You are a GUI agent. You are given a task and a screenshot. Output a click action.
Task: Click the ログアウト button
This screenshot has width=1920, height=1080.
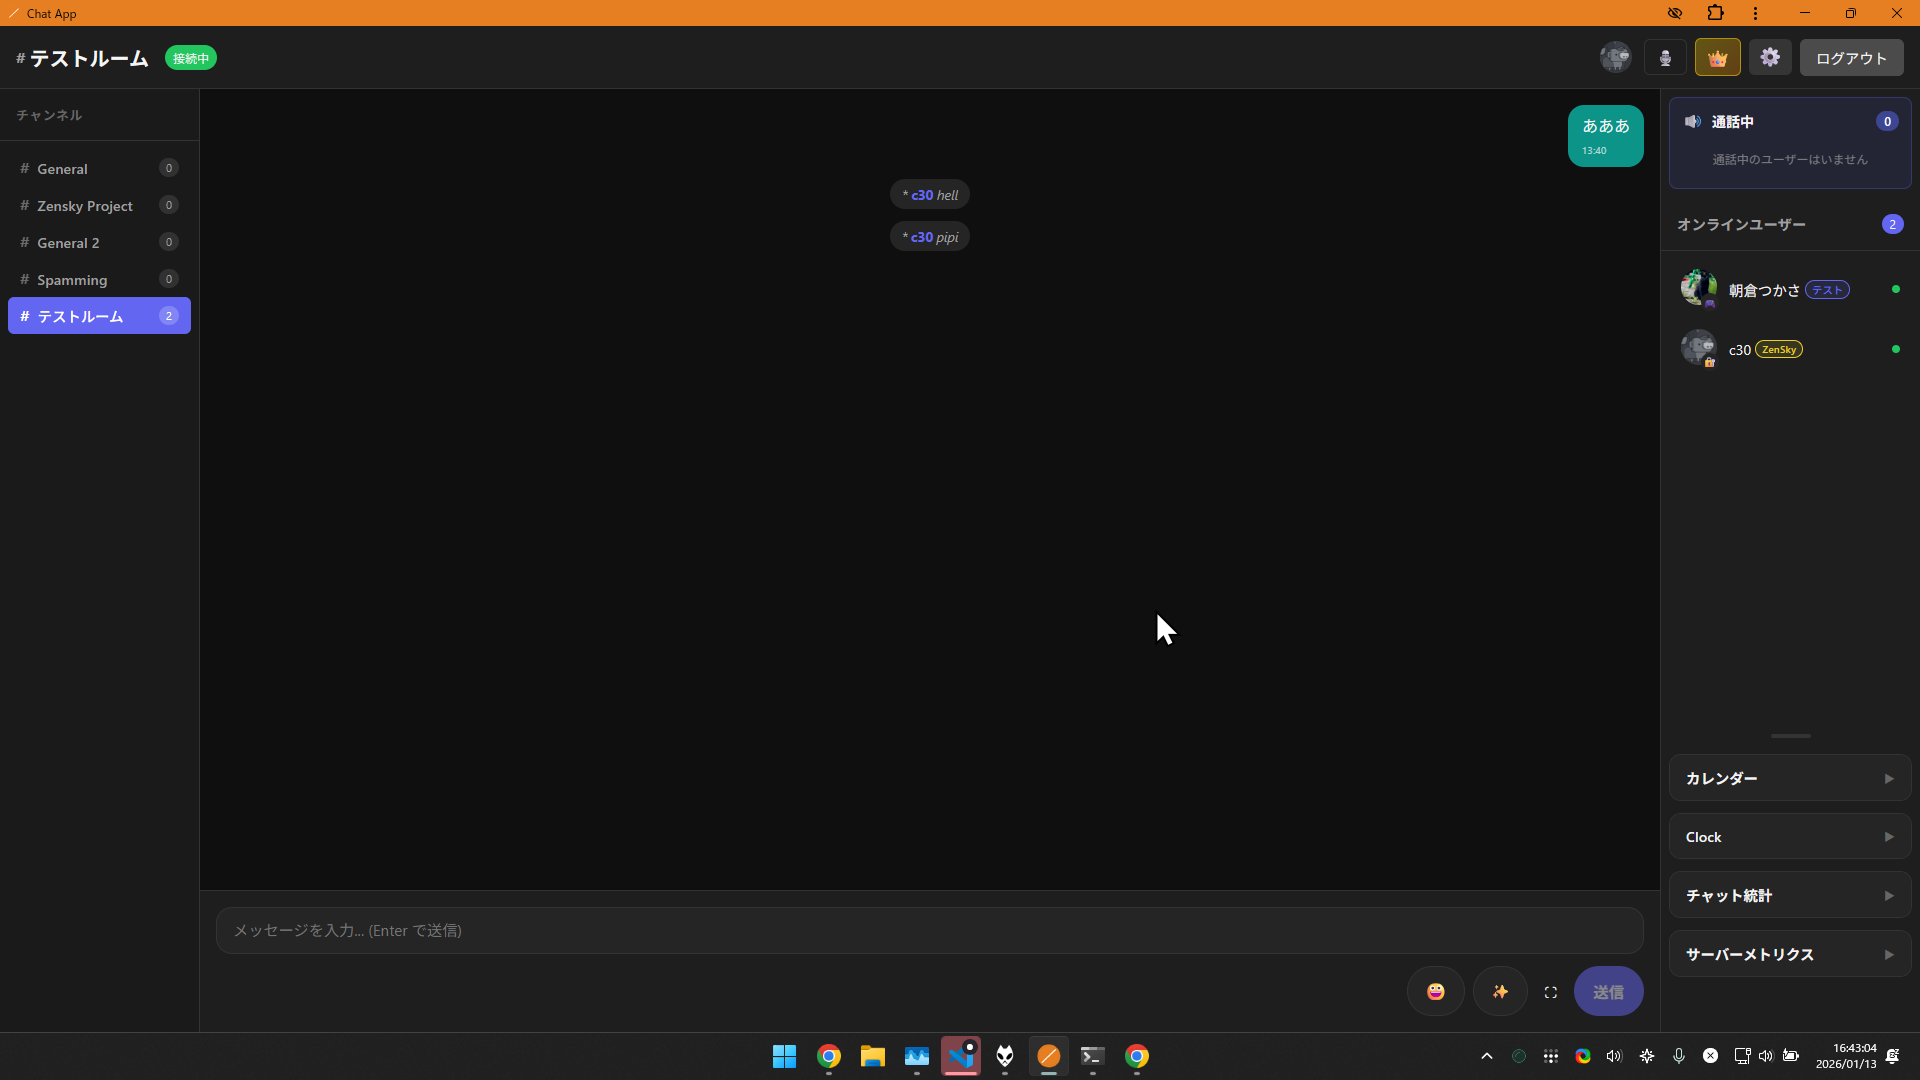point(1851,58)
